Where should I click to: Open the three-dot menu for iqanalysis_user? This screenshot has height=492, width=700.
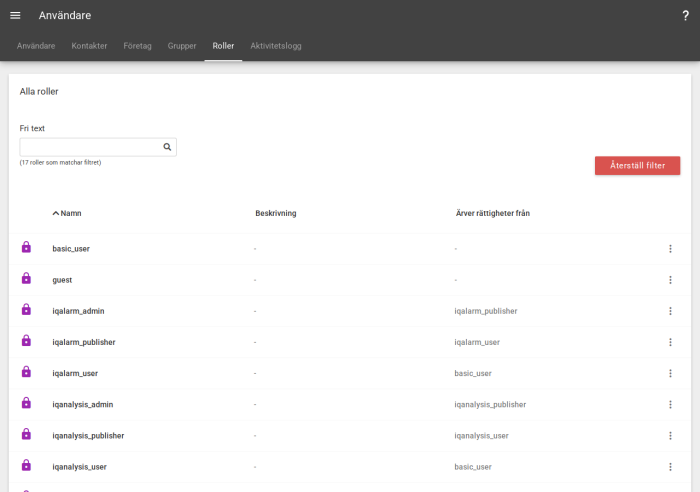click(670, 467)
